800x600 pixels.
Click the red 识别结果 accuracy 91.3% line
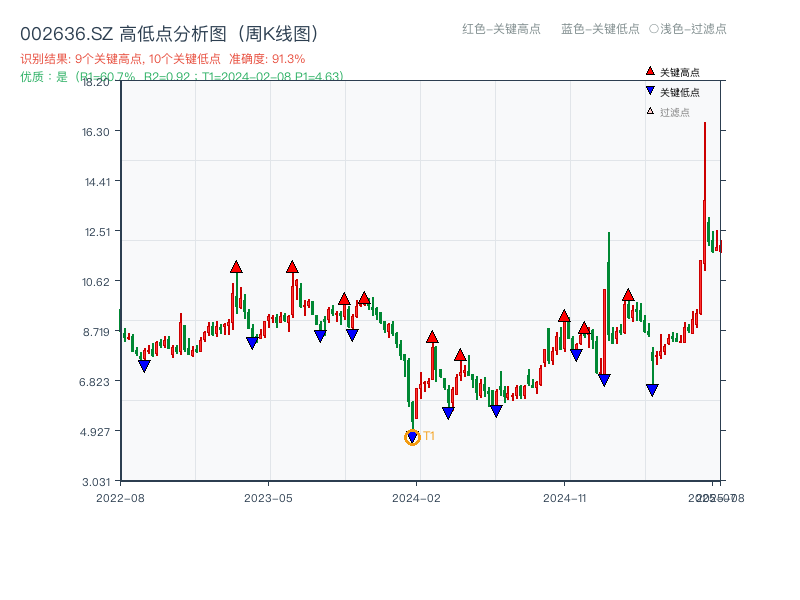pos(163,59)
